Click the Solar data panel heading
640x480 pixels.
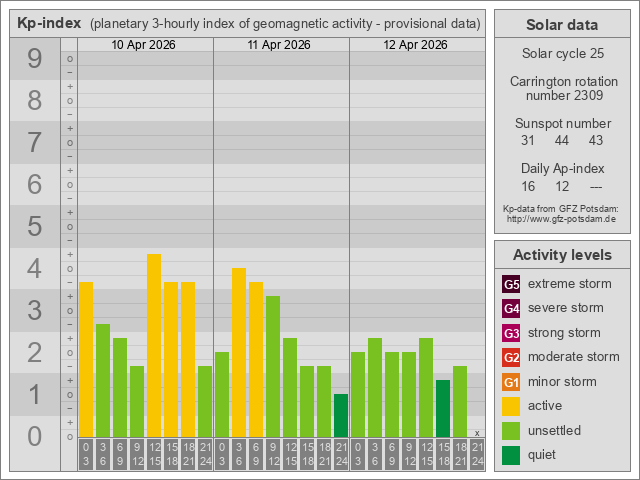(x=561, y=25)
